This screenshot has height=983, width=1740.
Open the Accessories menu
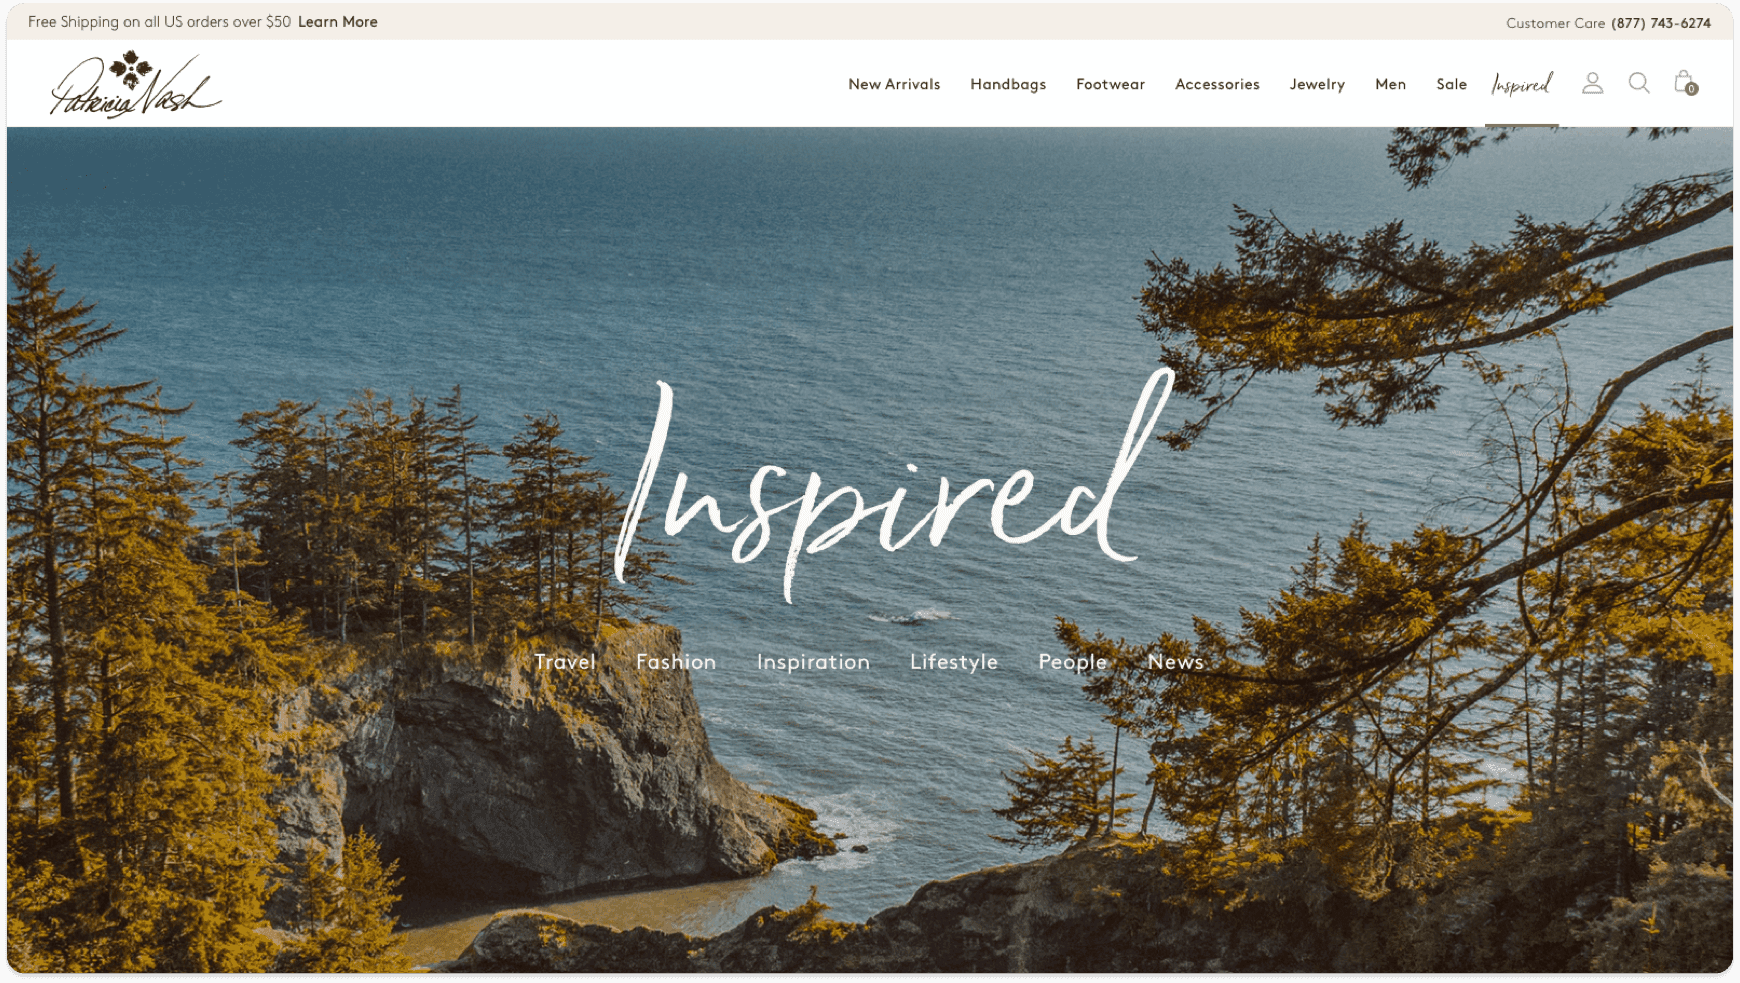(x=1217, y=84)
